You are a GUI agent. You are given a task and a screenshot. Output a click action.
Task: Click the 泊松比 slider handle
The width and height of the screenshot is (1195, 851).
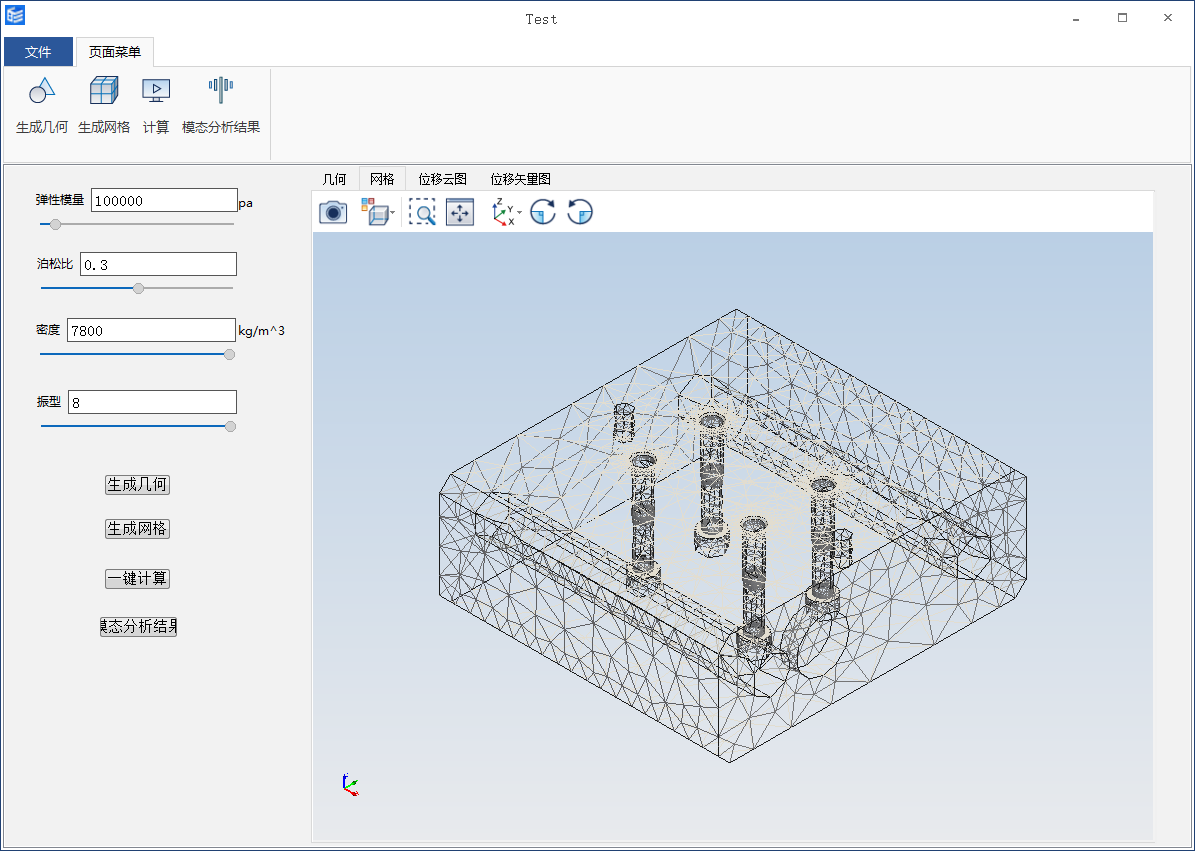click(138, 288)
